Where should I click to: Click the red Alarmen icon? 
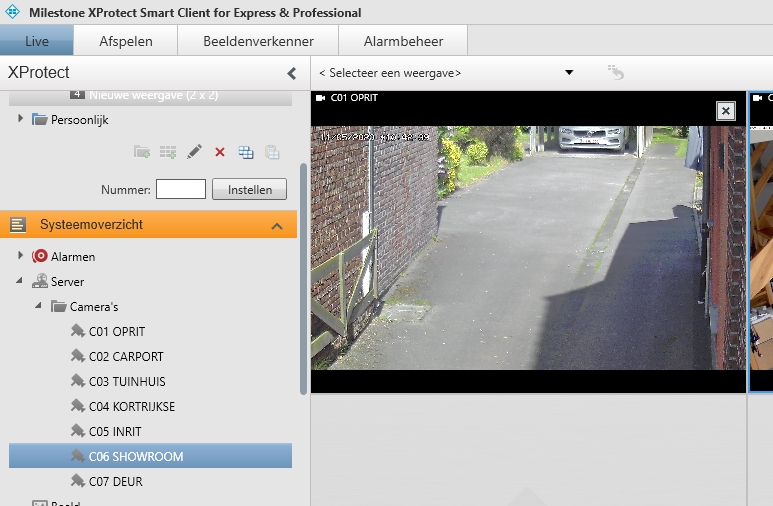39,256
